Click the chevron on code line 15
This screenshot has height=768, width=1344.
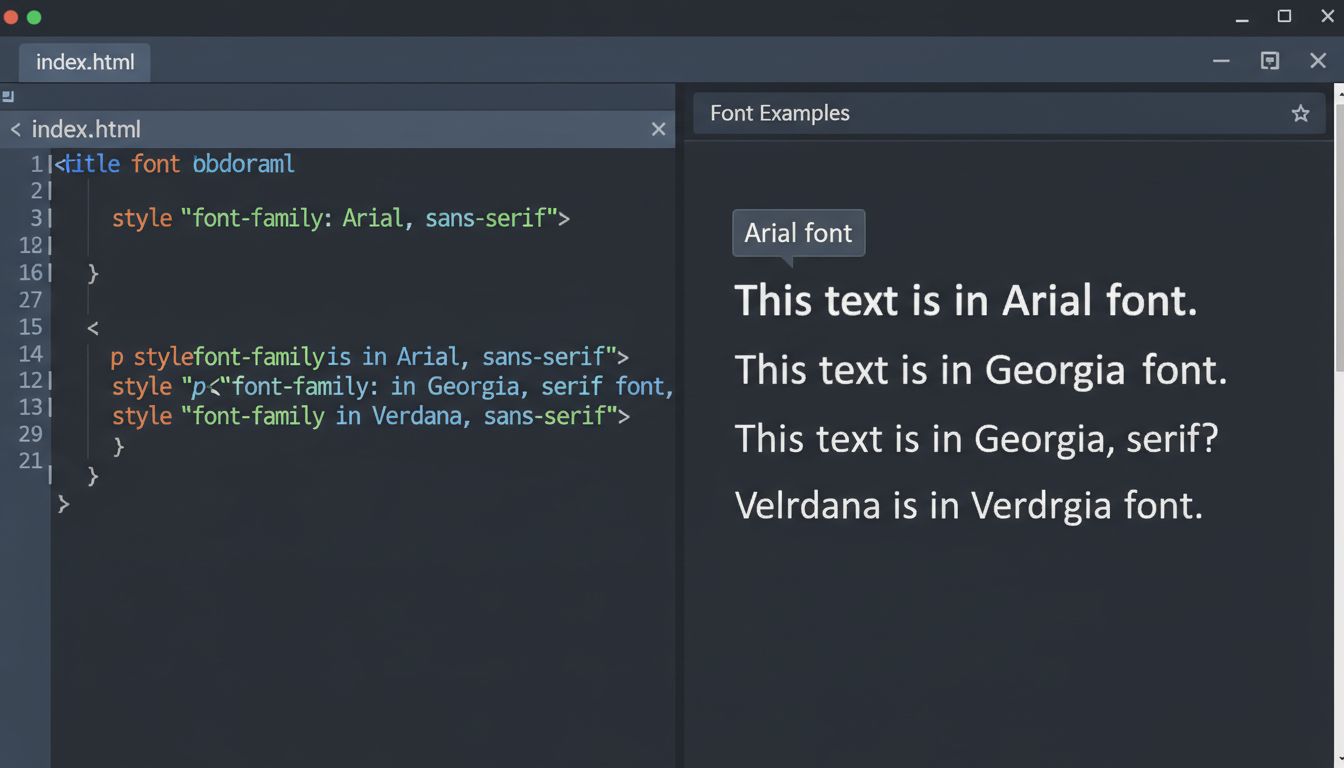91,327
